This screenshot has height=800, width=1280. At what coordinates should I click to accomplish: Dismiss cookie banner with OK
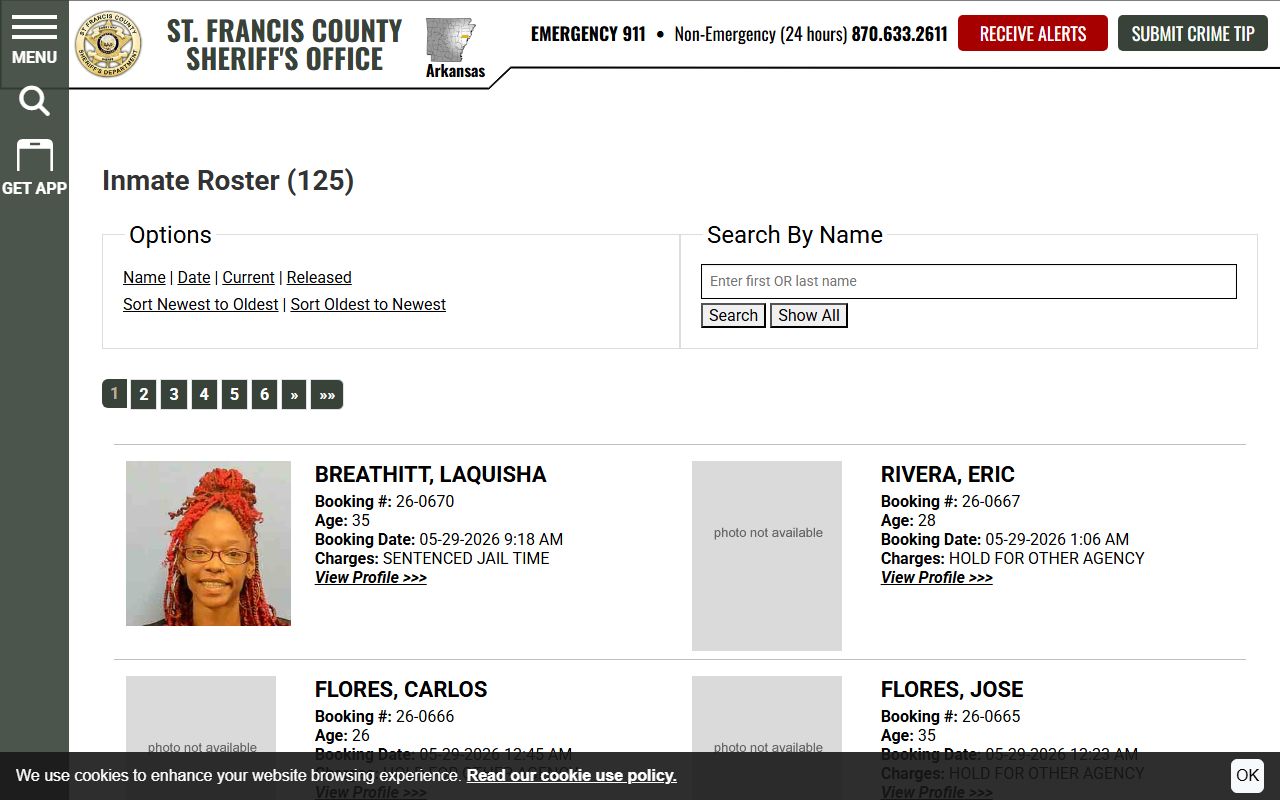coord(1247,775)
